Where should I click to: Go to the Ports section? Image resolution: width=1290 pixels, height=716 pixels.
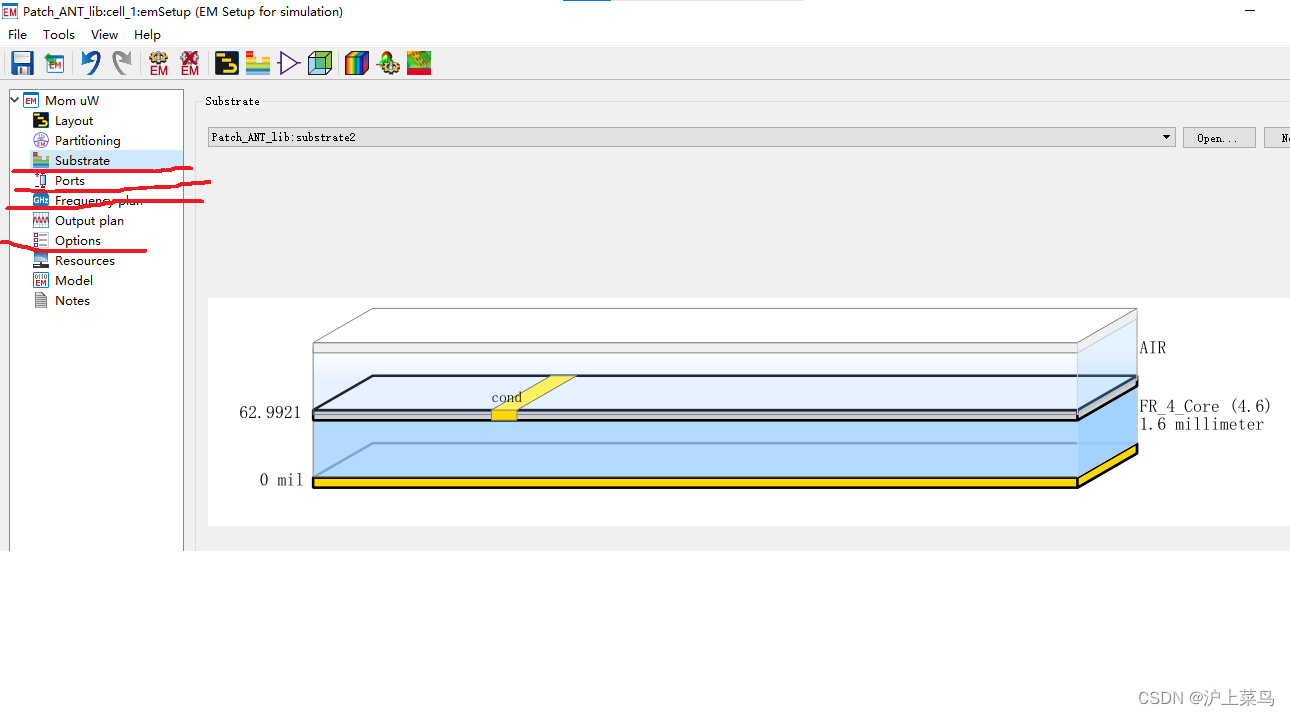[x=70, y=180]
